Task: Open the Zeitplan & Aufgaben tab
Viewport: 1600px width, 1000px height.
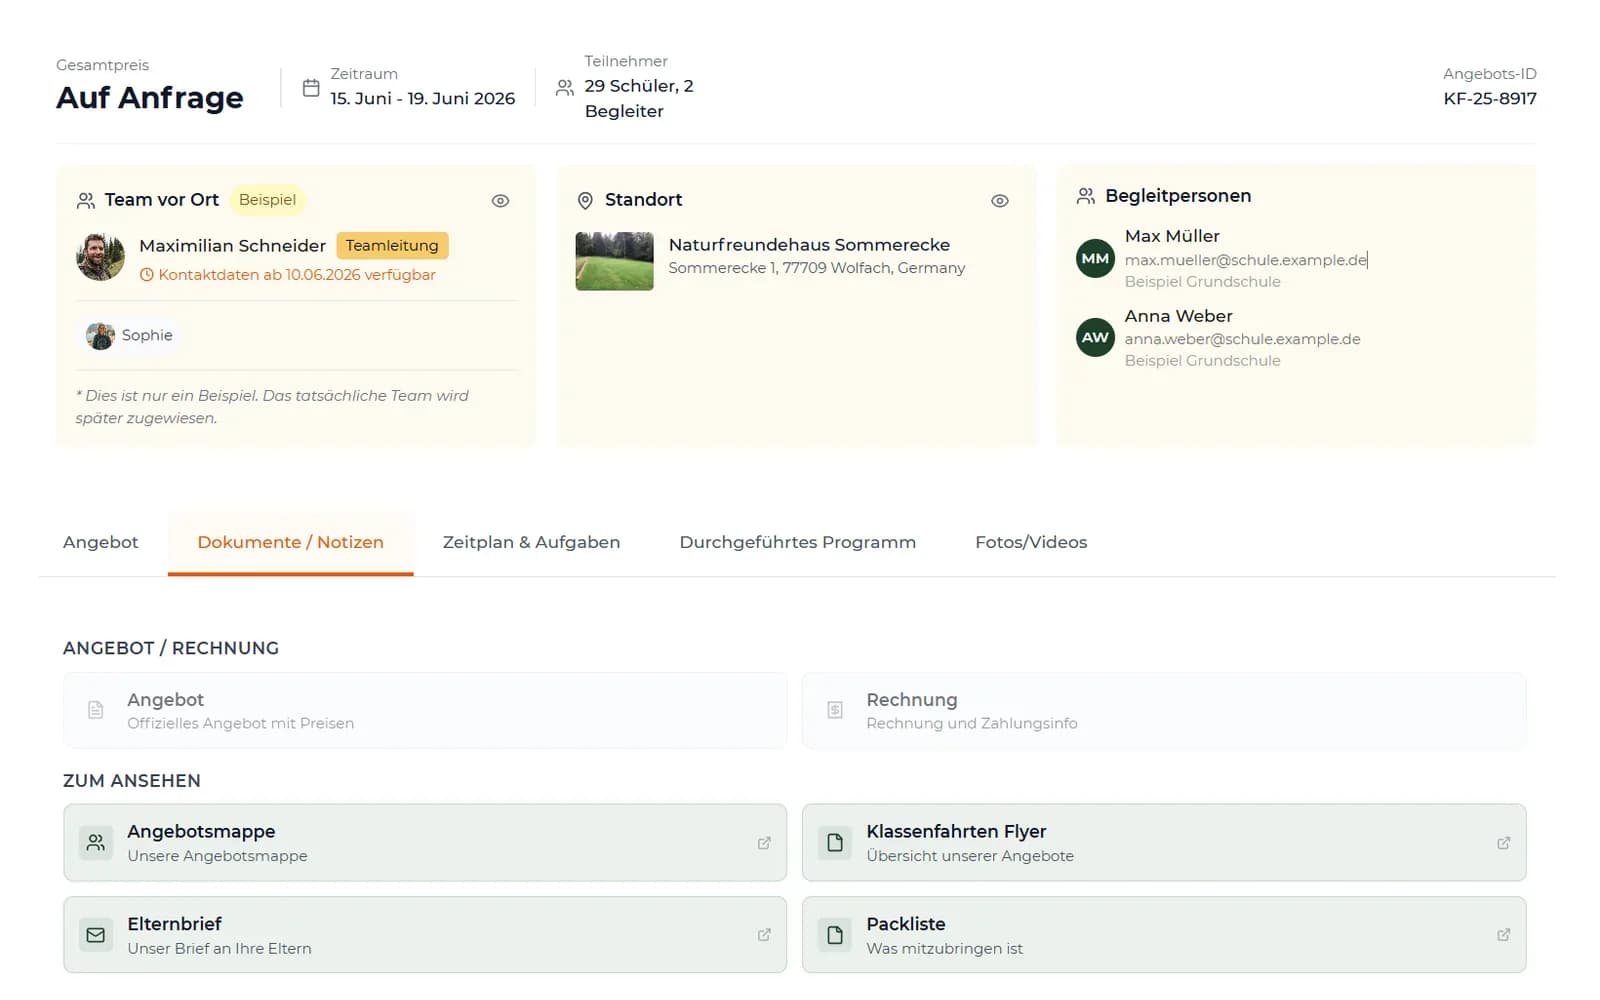Action: (531, 542)
